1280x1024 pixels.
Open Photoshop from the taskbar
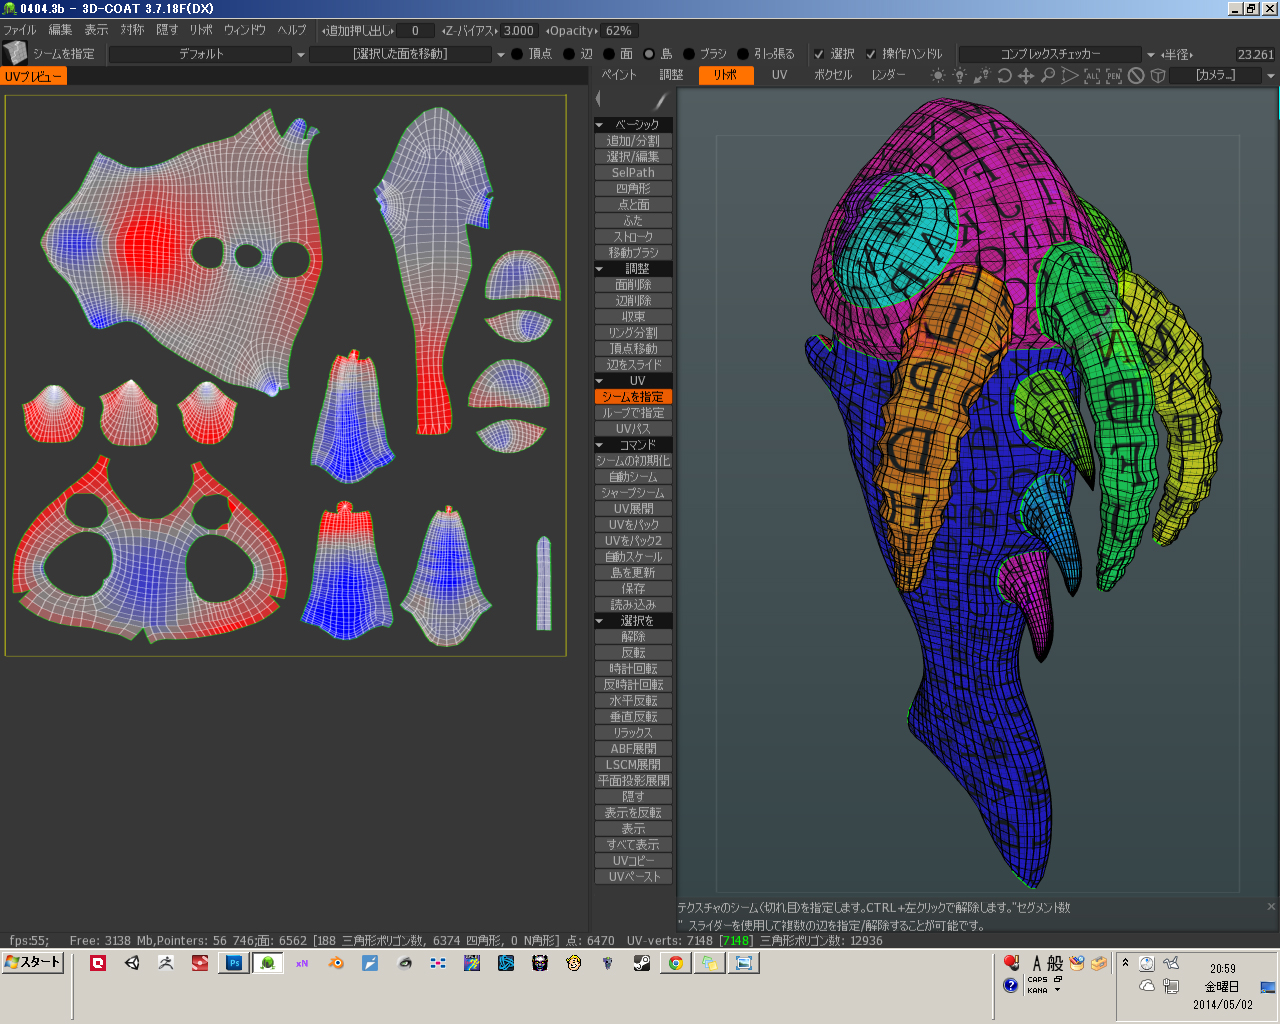point(233,963)
